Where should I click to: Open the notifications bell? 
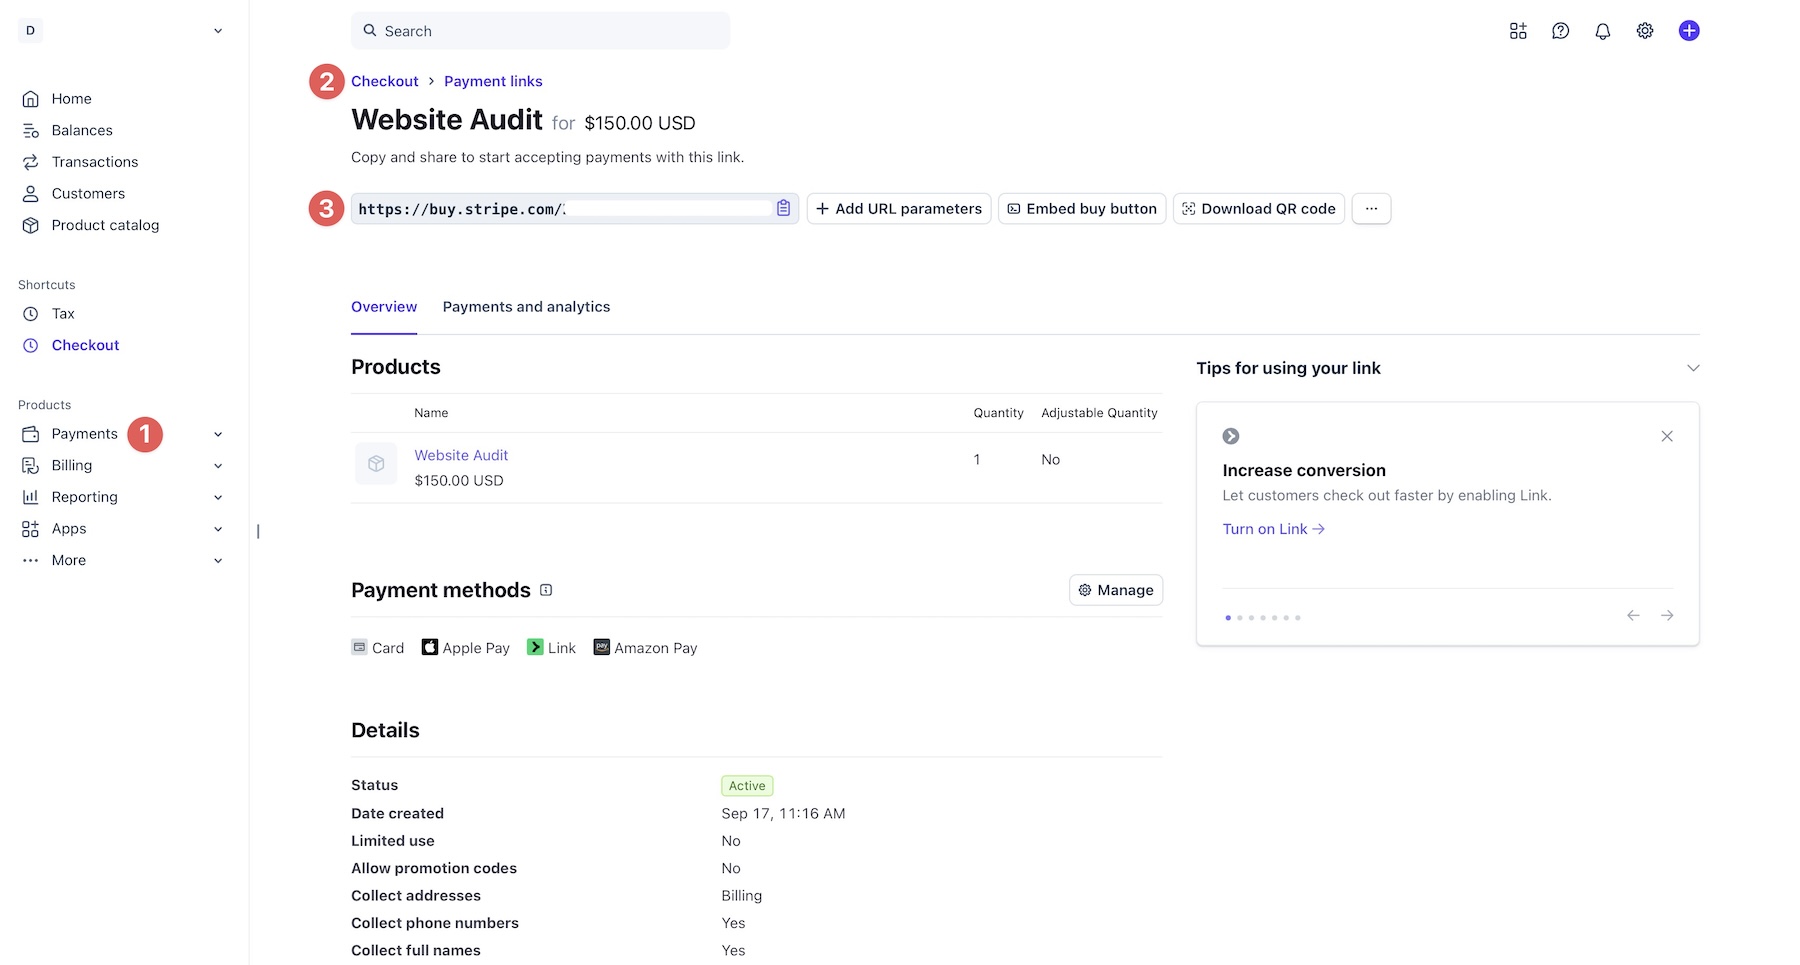click(1603, 31)
